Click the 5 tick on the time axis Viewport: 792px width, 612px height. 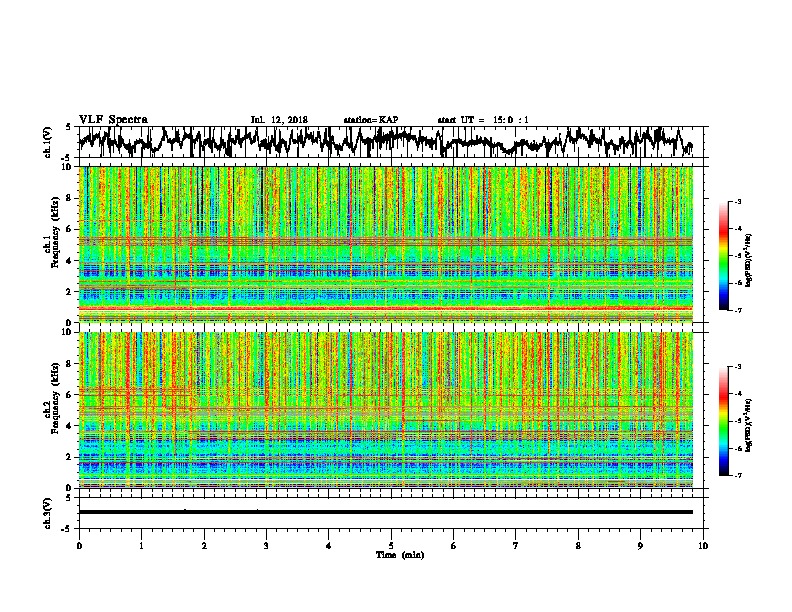coord(391,546)
